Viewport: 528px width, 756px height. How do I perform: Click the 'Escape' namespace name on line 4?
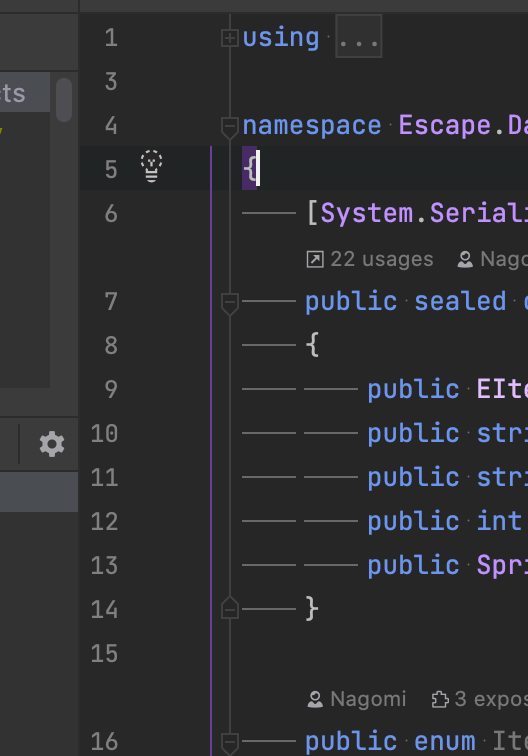click(445, 126)
